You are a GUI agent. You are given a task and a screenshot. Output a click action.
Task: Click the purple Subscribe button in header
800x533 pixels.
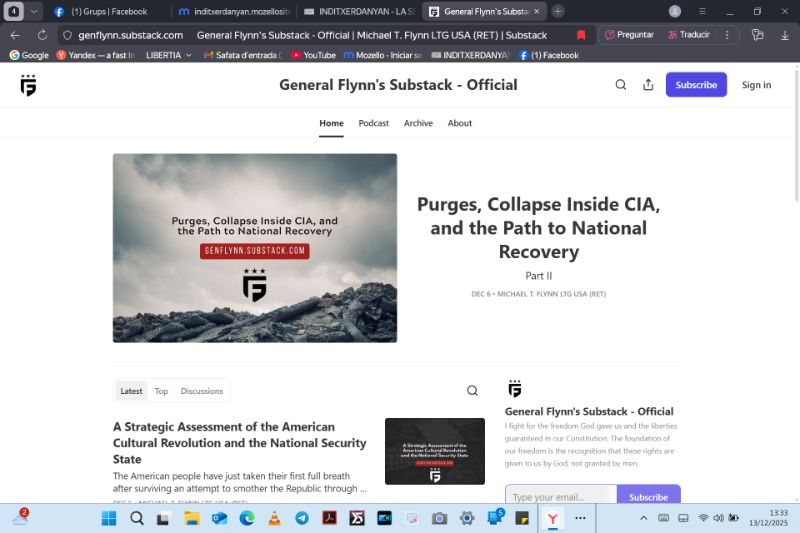point(696,85)
